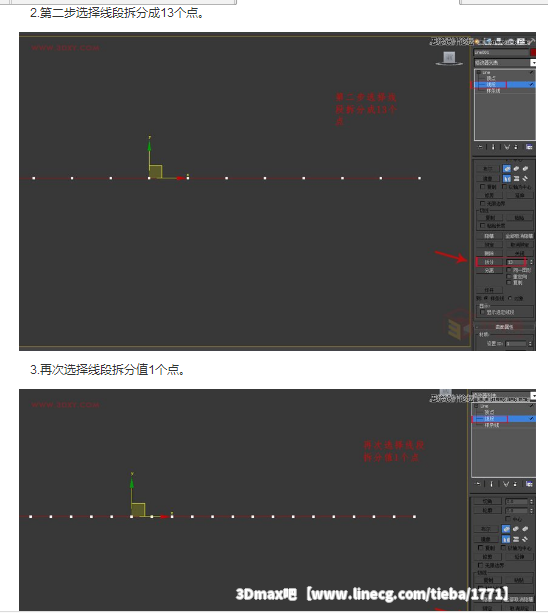Collapse Line stack entry in lower screenshot

click(476, 406)
